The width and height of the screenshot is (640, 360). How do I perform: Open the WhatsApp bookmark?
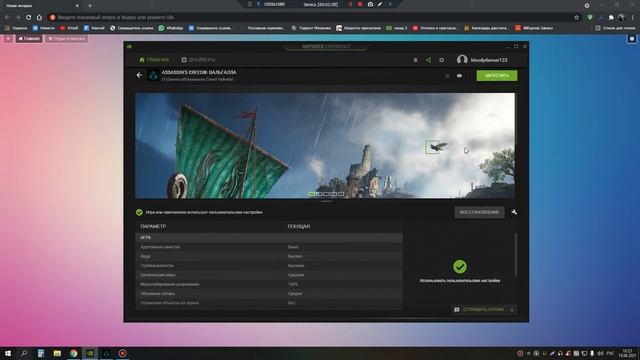(171, 28)
